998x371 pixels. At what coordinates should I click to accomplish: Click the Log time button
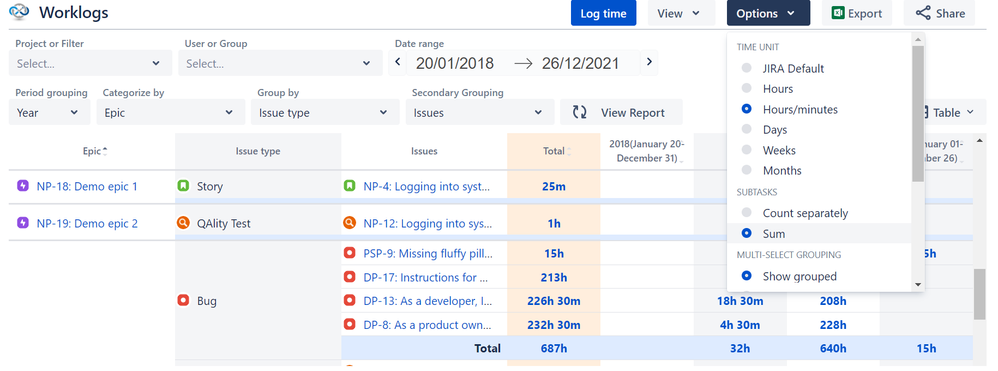(603, 13)
